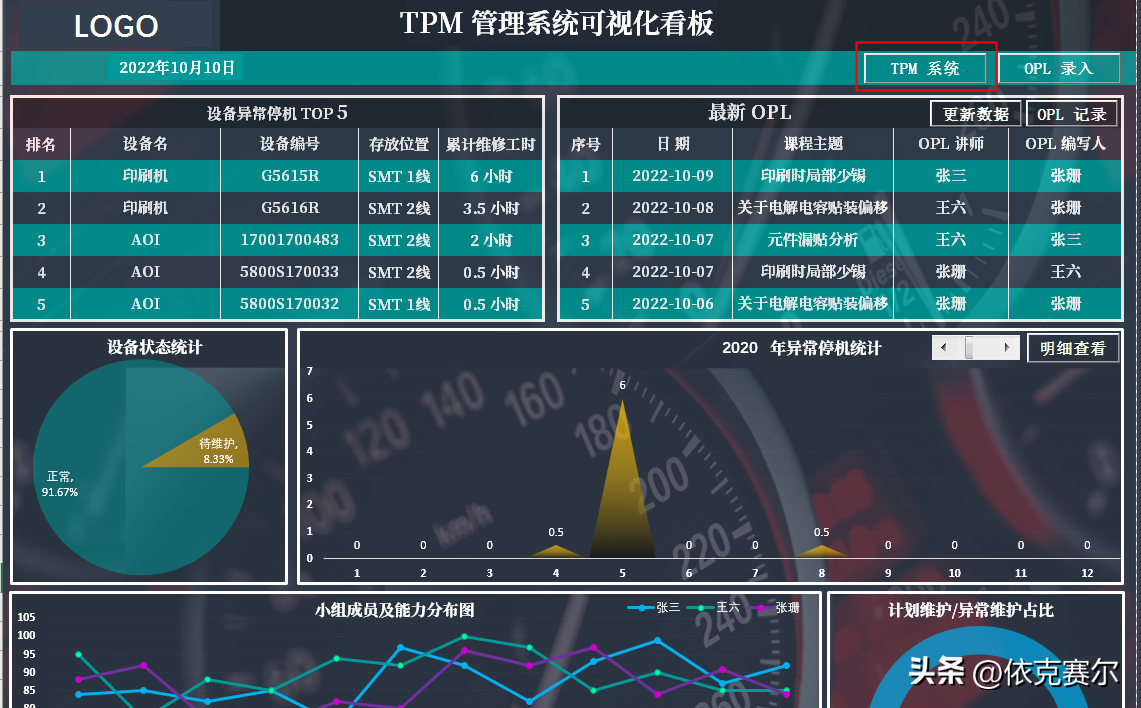
Task: Click the OPL 录入 button
Action: click(1059, 68)
